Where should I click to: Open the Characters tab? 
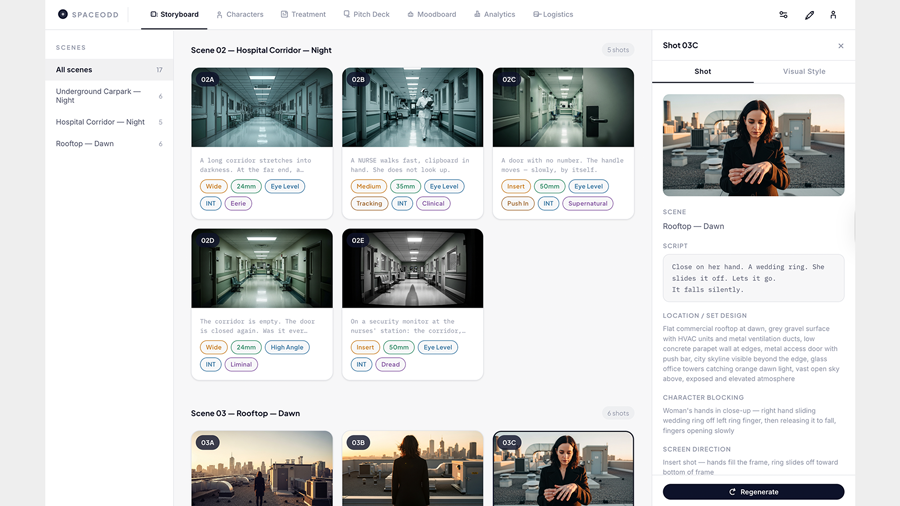pyautogui.click(x=240, y=14)
